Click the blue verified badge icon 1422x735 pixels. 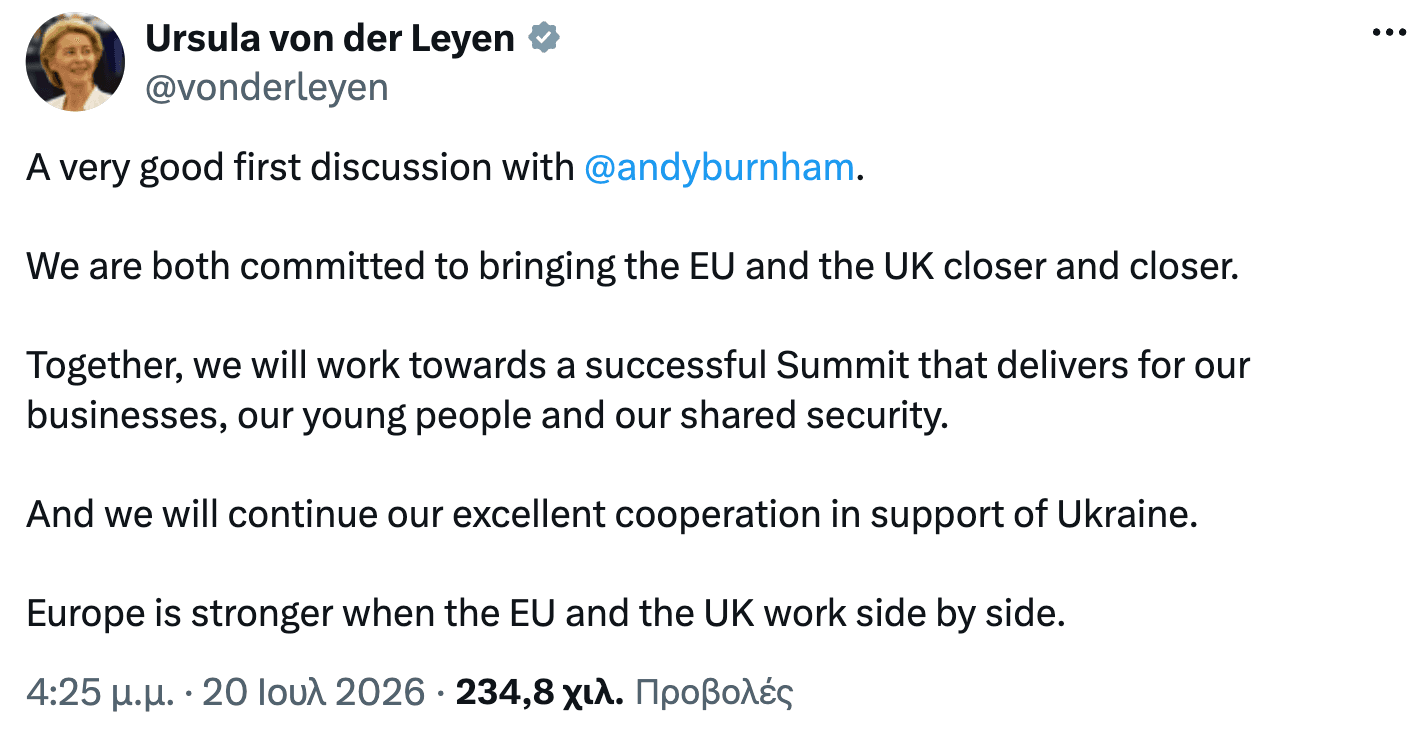(544, 39)
